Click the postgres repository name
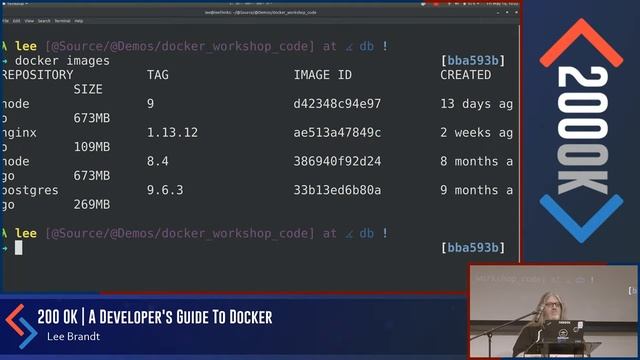Screen dimensions: 640x360 [x=30, y=190]
